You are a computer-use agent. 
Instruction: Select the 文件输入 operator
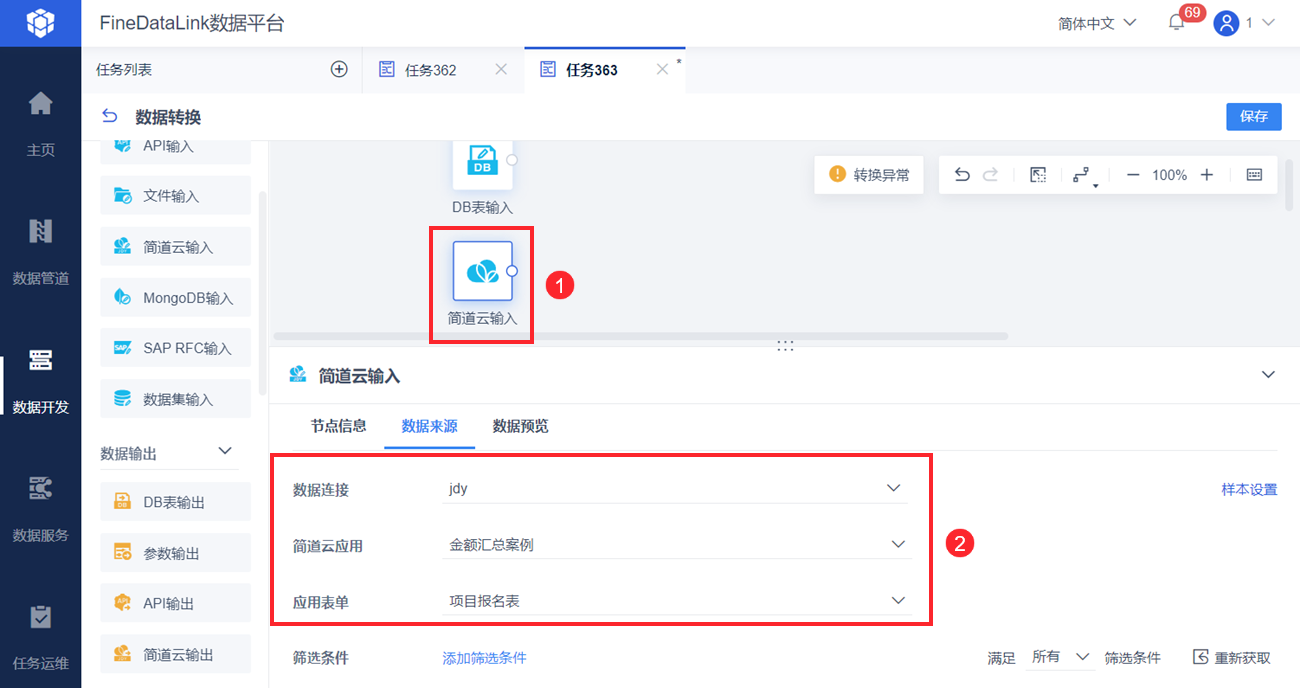[175, 195]
